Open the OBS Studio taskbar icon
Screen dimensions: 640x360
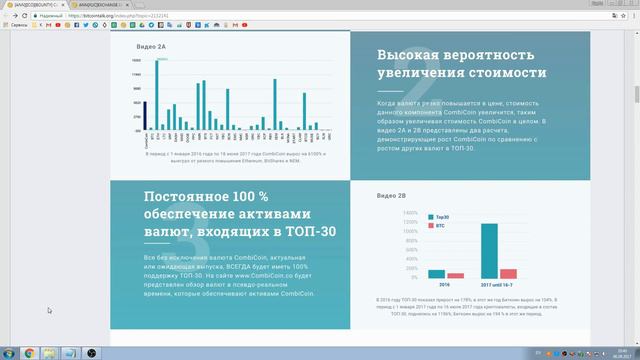[x=91, y=353]
